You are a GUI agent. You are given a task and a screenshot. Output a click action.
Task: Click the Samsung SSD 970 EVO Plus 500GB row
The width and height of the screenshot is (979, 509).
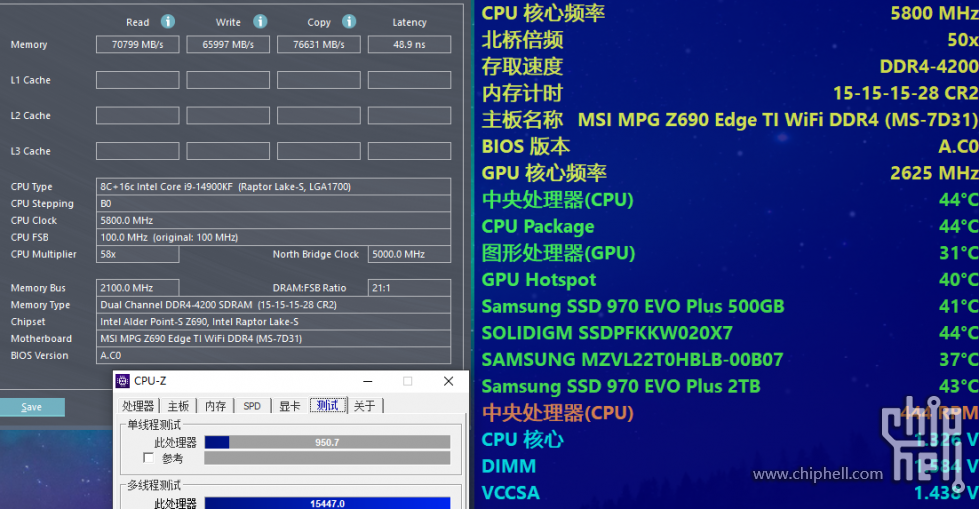[x=729, y=307]
